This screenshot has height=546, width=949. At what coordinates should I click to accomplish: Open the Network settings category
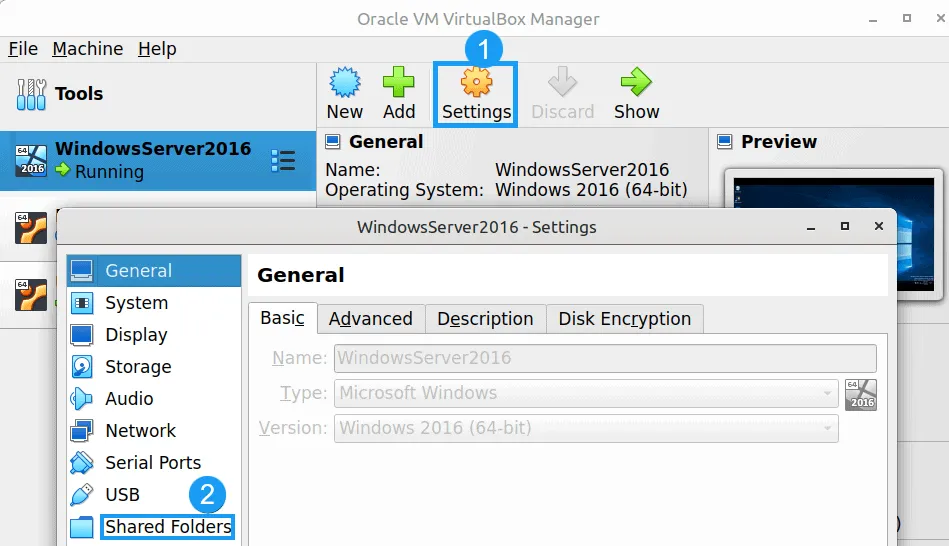[x=154, y=430]
